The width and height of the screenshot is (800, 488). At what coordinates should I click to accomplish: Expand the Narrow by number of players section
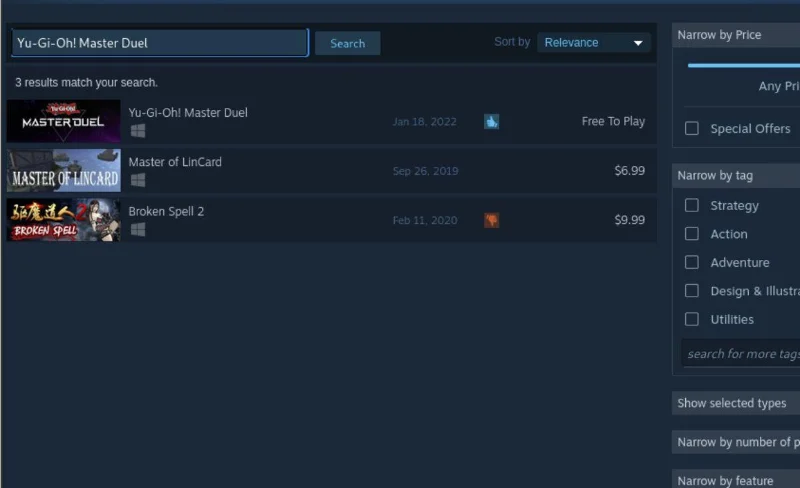point(736,442)
